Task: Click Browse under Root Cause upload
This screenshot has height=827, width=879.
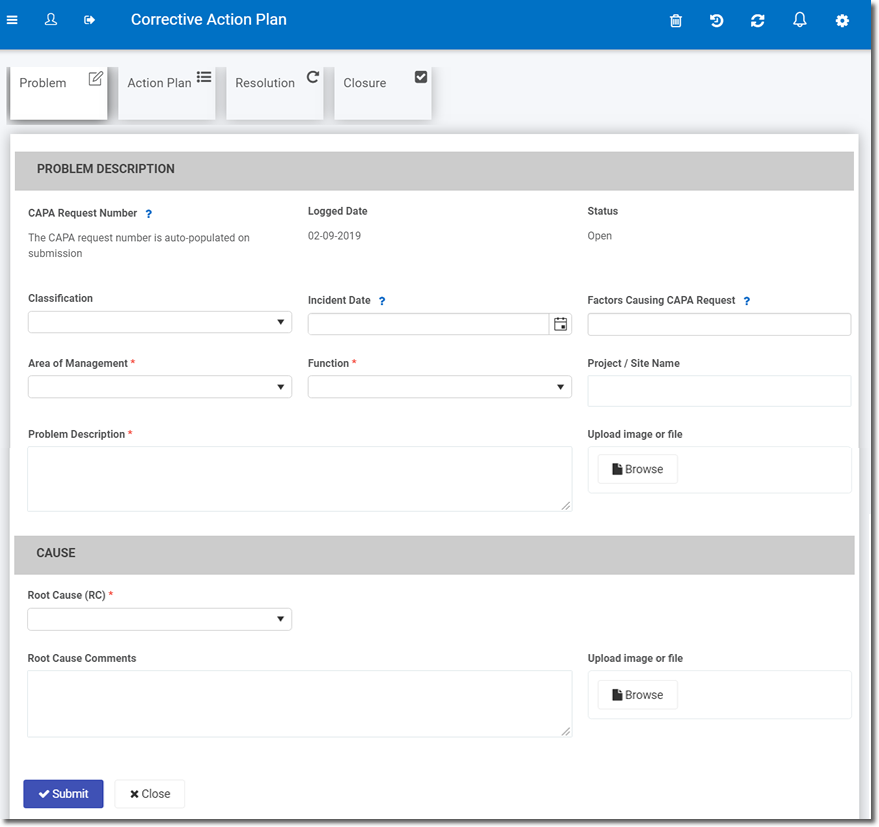Action: [637, 695]
